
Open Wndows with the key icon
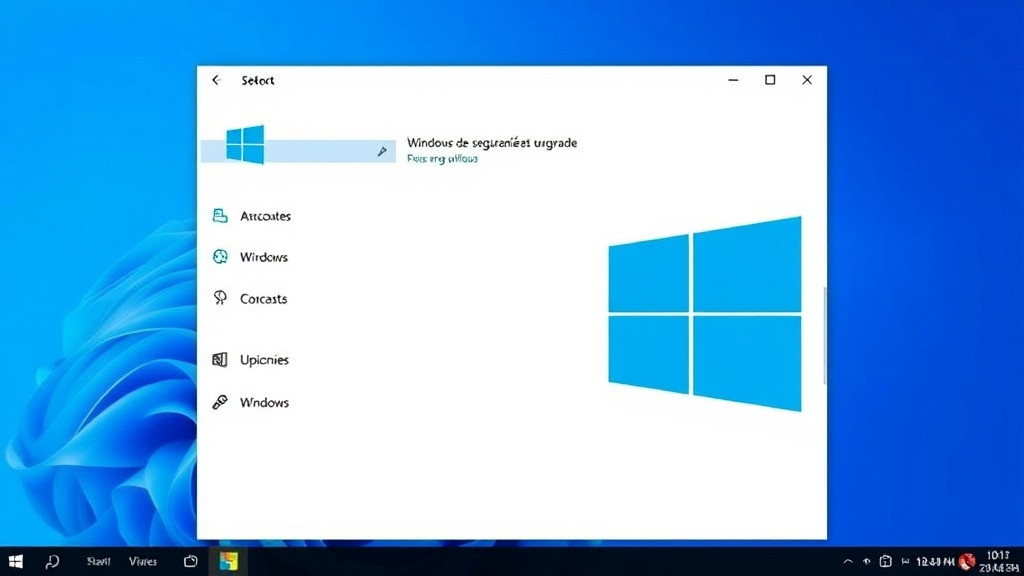[250, 402]
